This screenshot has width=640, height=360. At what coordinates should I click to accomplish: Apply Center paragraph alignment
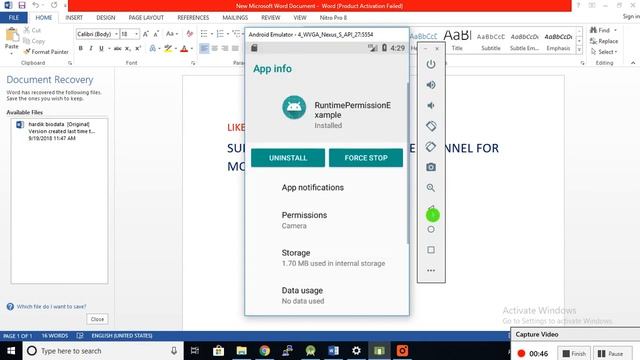[214, 48]
